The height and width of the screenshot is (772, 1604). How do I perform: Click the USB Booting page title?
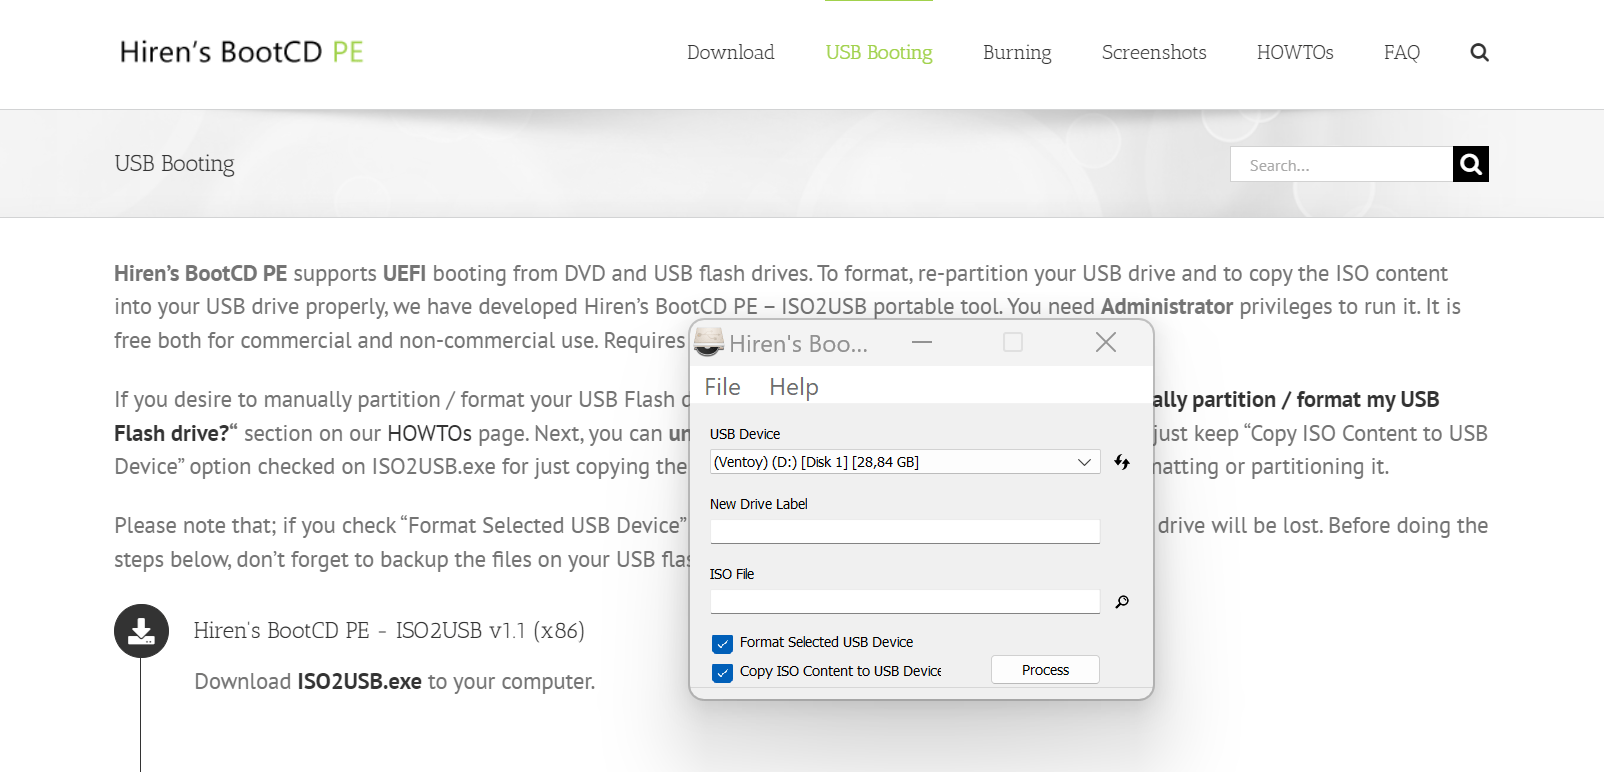[174, 164]
